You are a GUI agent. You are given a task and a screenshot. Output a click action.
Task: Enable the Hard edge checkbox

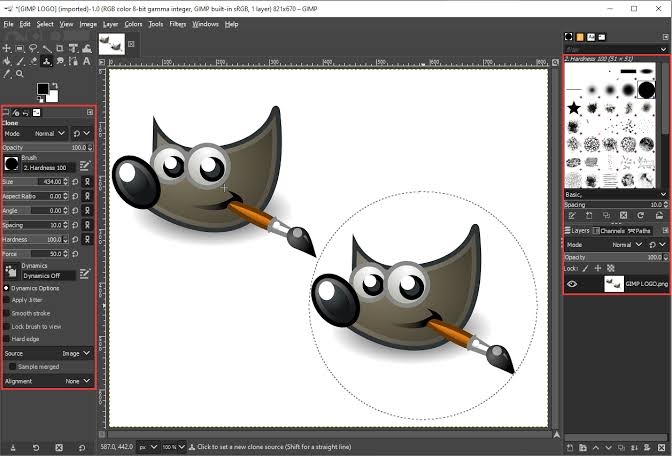[6, 339]
